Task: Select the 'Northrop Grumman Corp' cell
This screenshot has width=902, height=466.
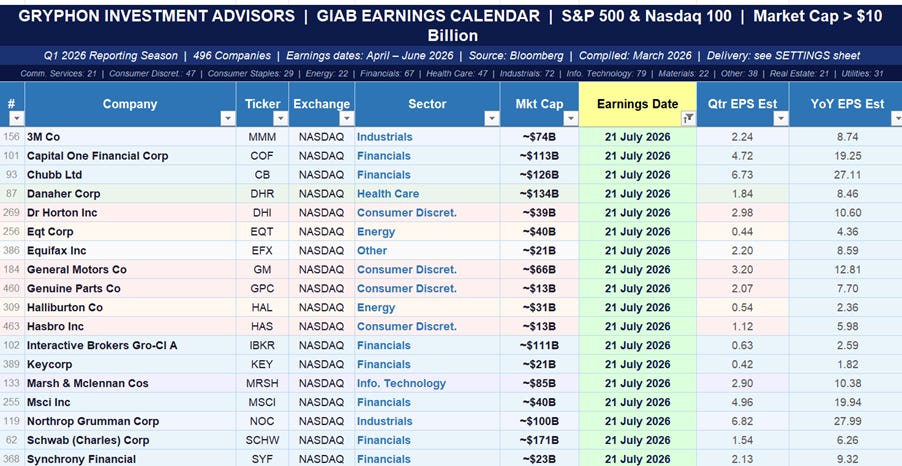Action: [x=130, y=422]
